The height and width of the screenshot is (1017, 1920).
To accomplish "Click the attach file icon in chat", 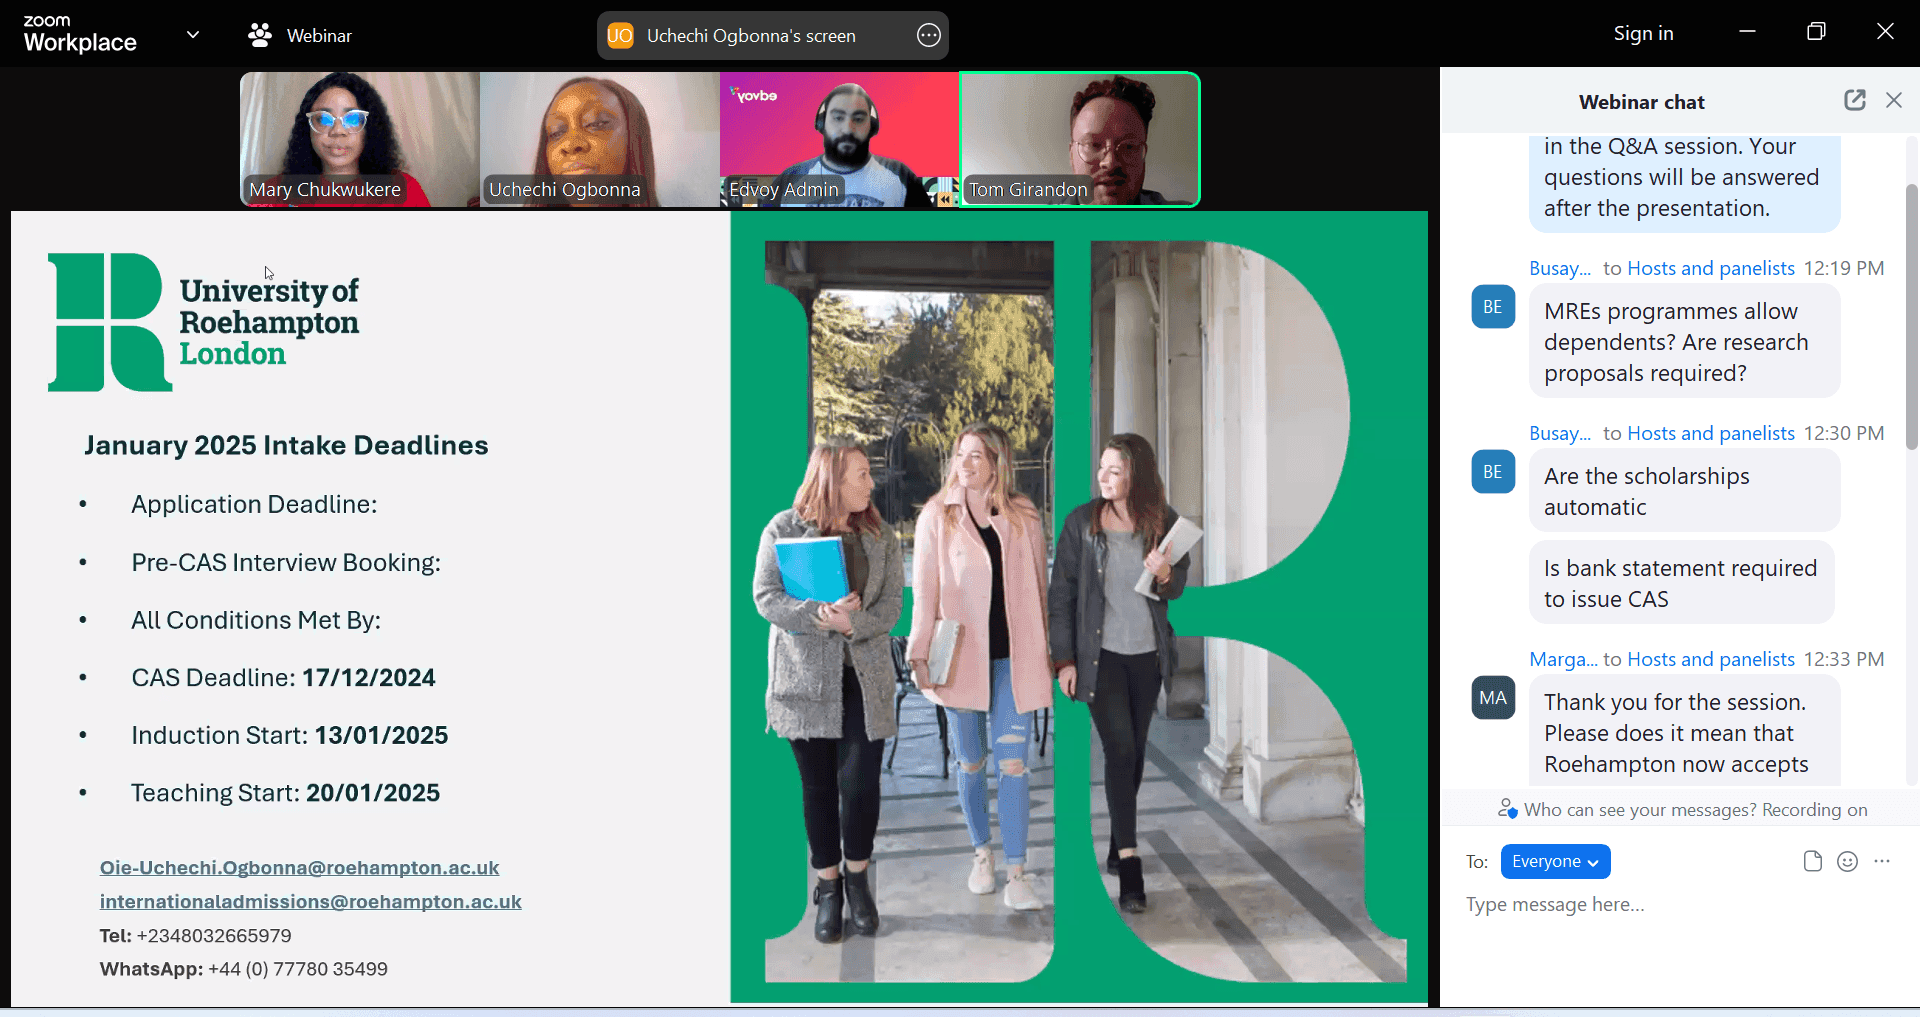I will click(1812, 861).
